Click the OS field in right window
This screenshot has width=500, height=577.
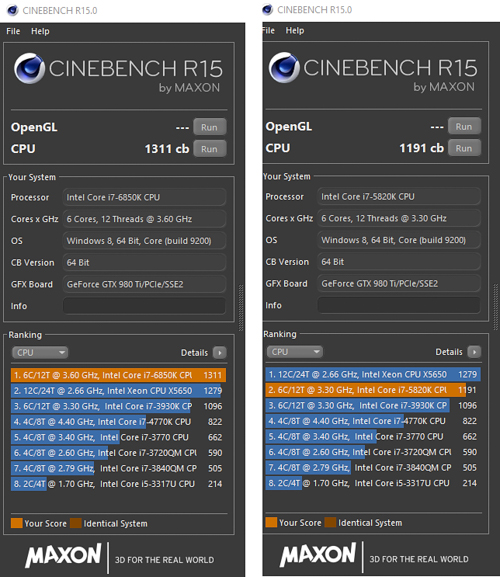(399, 240)
